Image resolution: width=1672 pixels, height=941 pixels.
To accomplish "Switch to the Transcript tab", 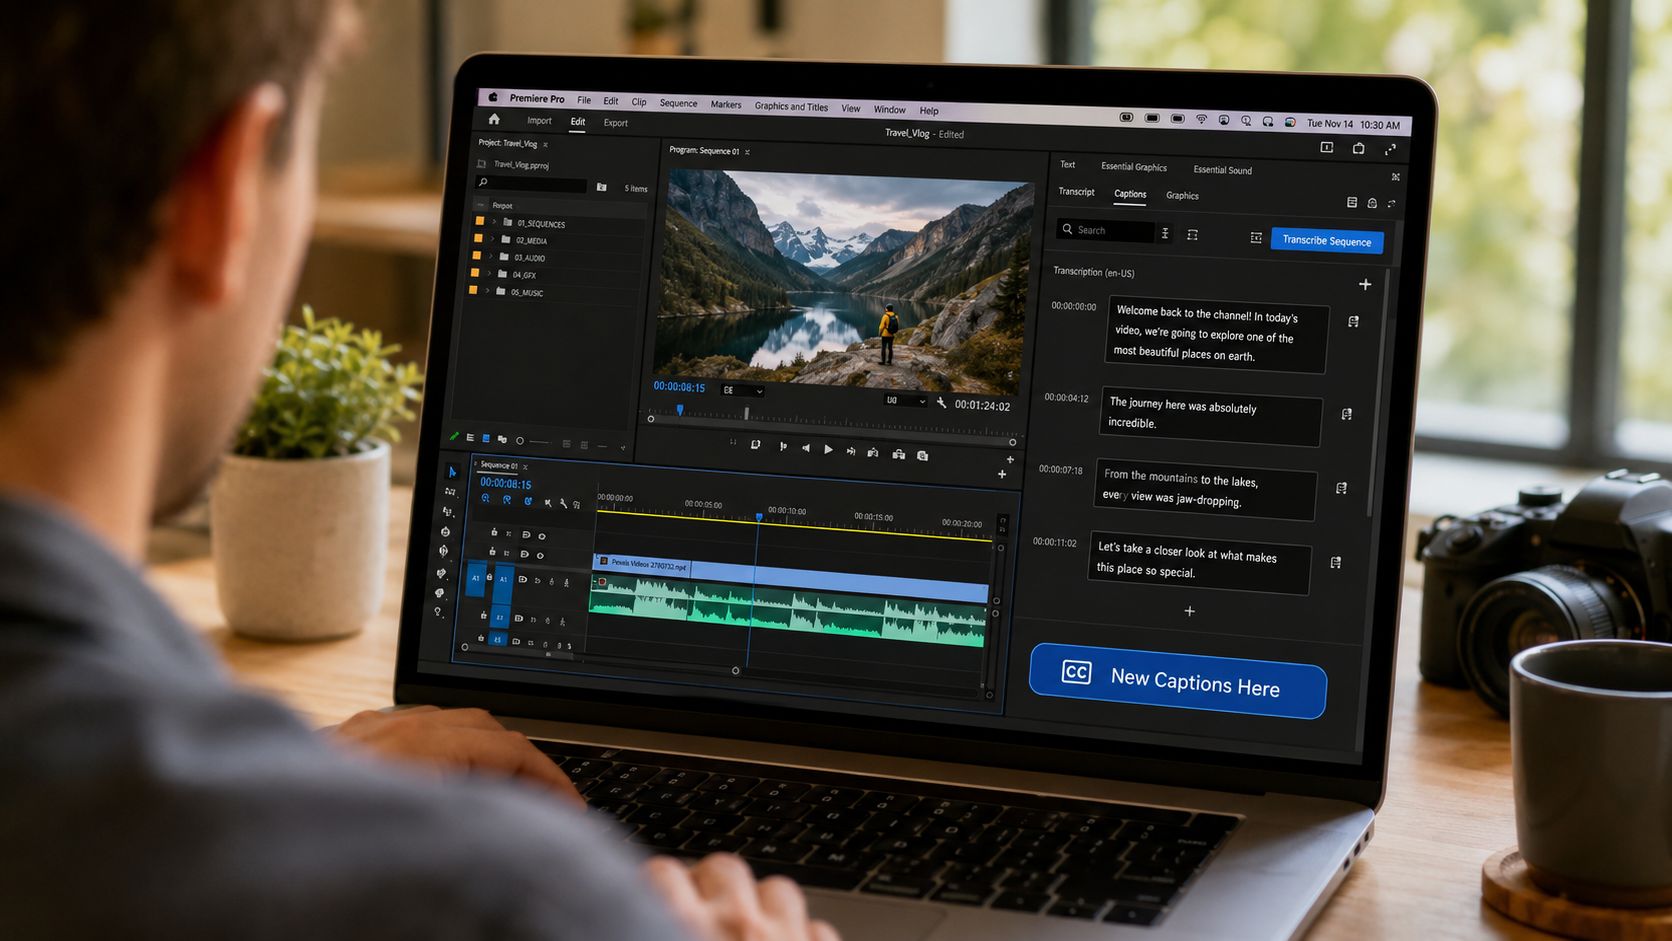I will point(1076,192).
